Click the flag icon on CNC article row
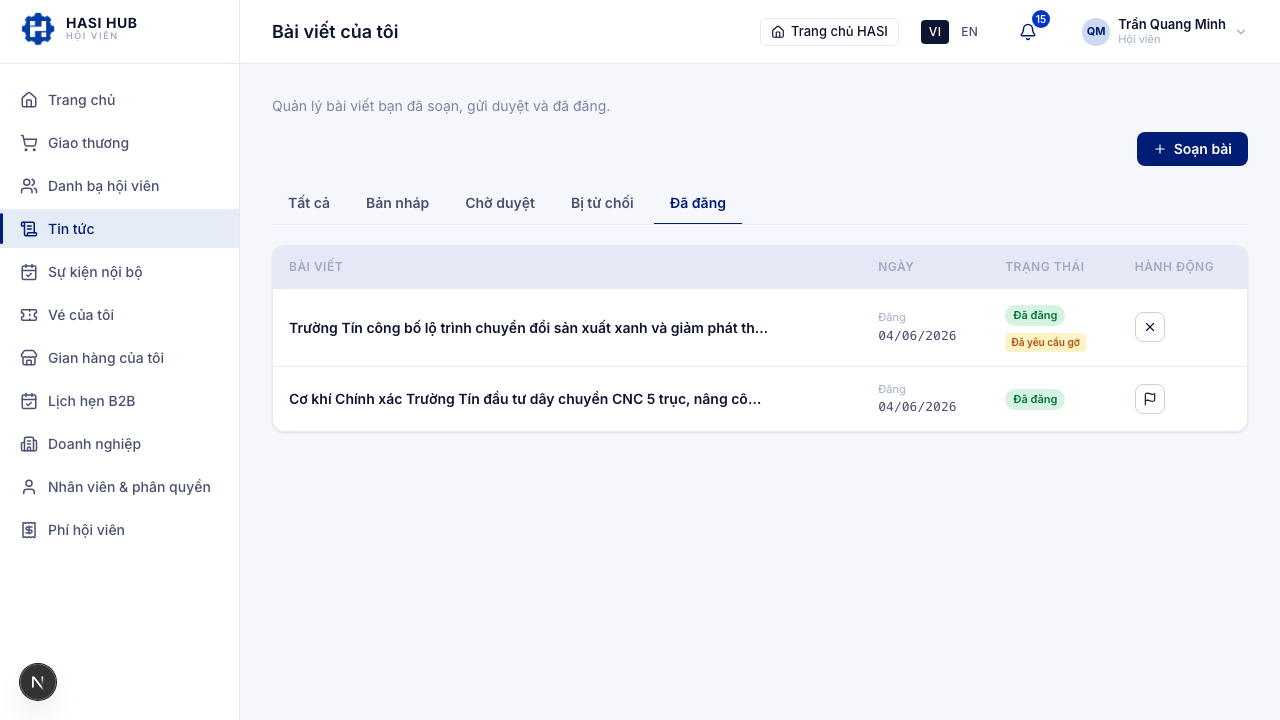 [x=1150, y=399]
